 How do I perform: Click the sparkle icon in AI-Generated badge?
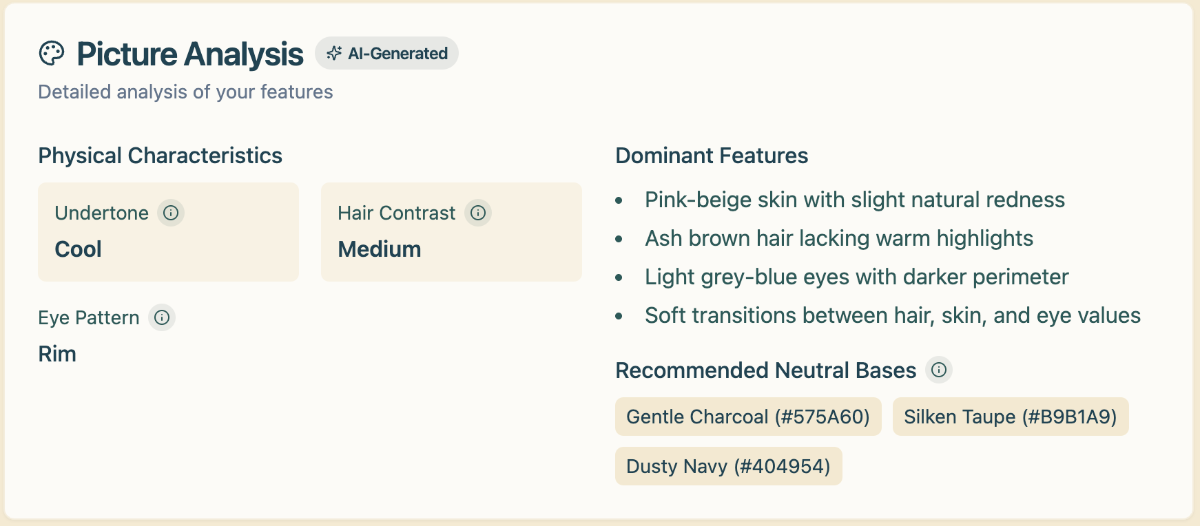point(334,53)
